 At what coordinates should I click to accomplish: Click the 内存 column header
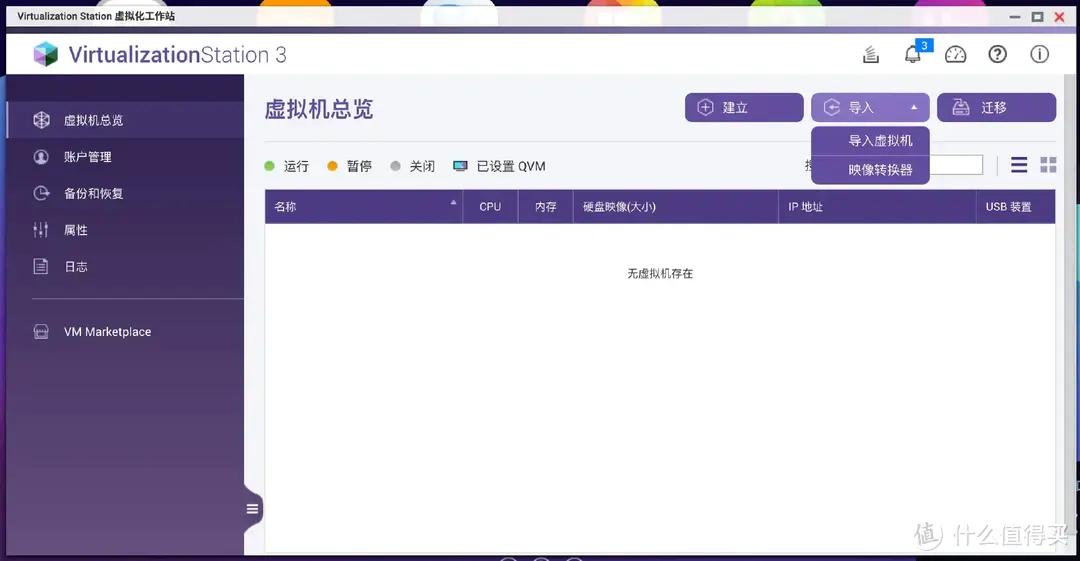pyautogui.click(x=546, y=206)
